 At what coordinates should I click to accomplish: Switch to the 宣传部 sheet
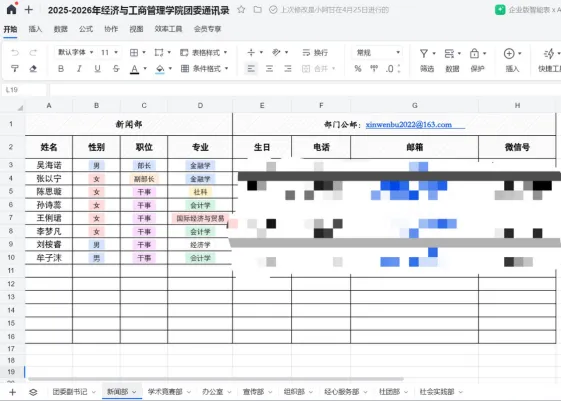click(x=253, y=392)
